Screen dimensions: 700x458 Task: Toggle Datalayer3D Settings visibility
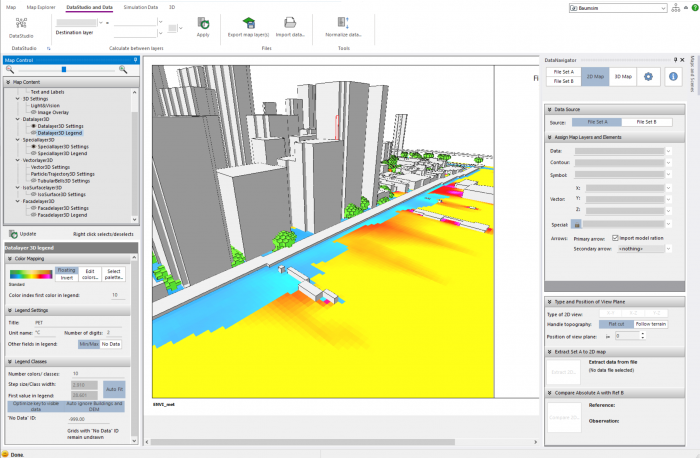click(x=32, y=125)
